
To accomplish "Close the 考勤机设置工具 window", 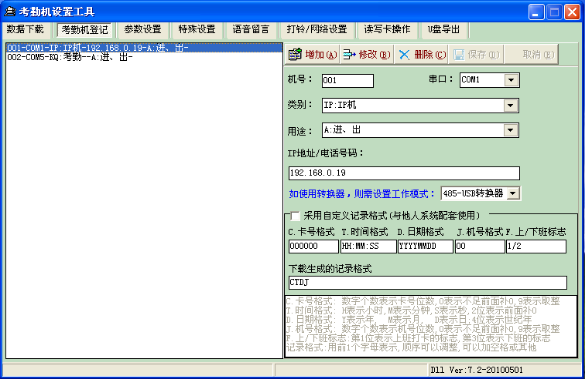I will pyautogui.click(x=572, y=12).
